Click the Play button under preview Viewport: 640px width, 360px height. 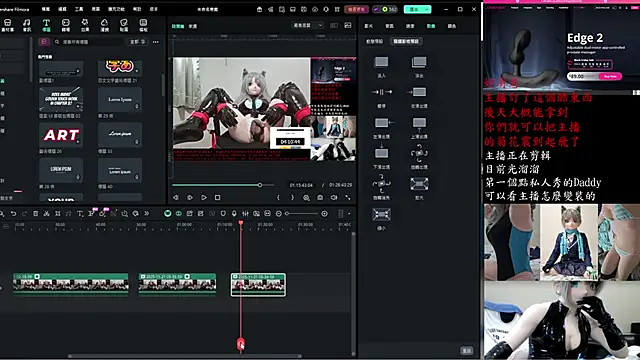(x=204, y=198)
